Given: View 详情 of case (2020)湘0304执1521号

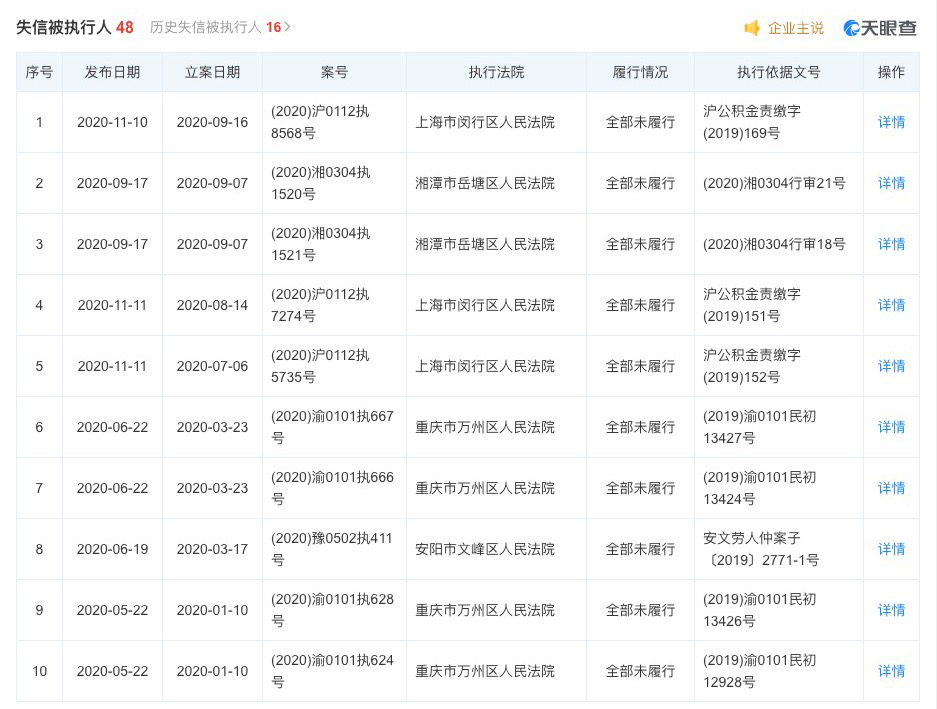Looking at the screenshot, I should 891,244.
